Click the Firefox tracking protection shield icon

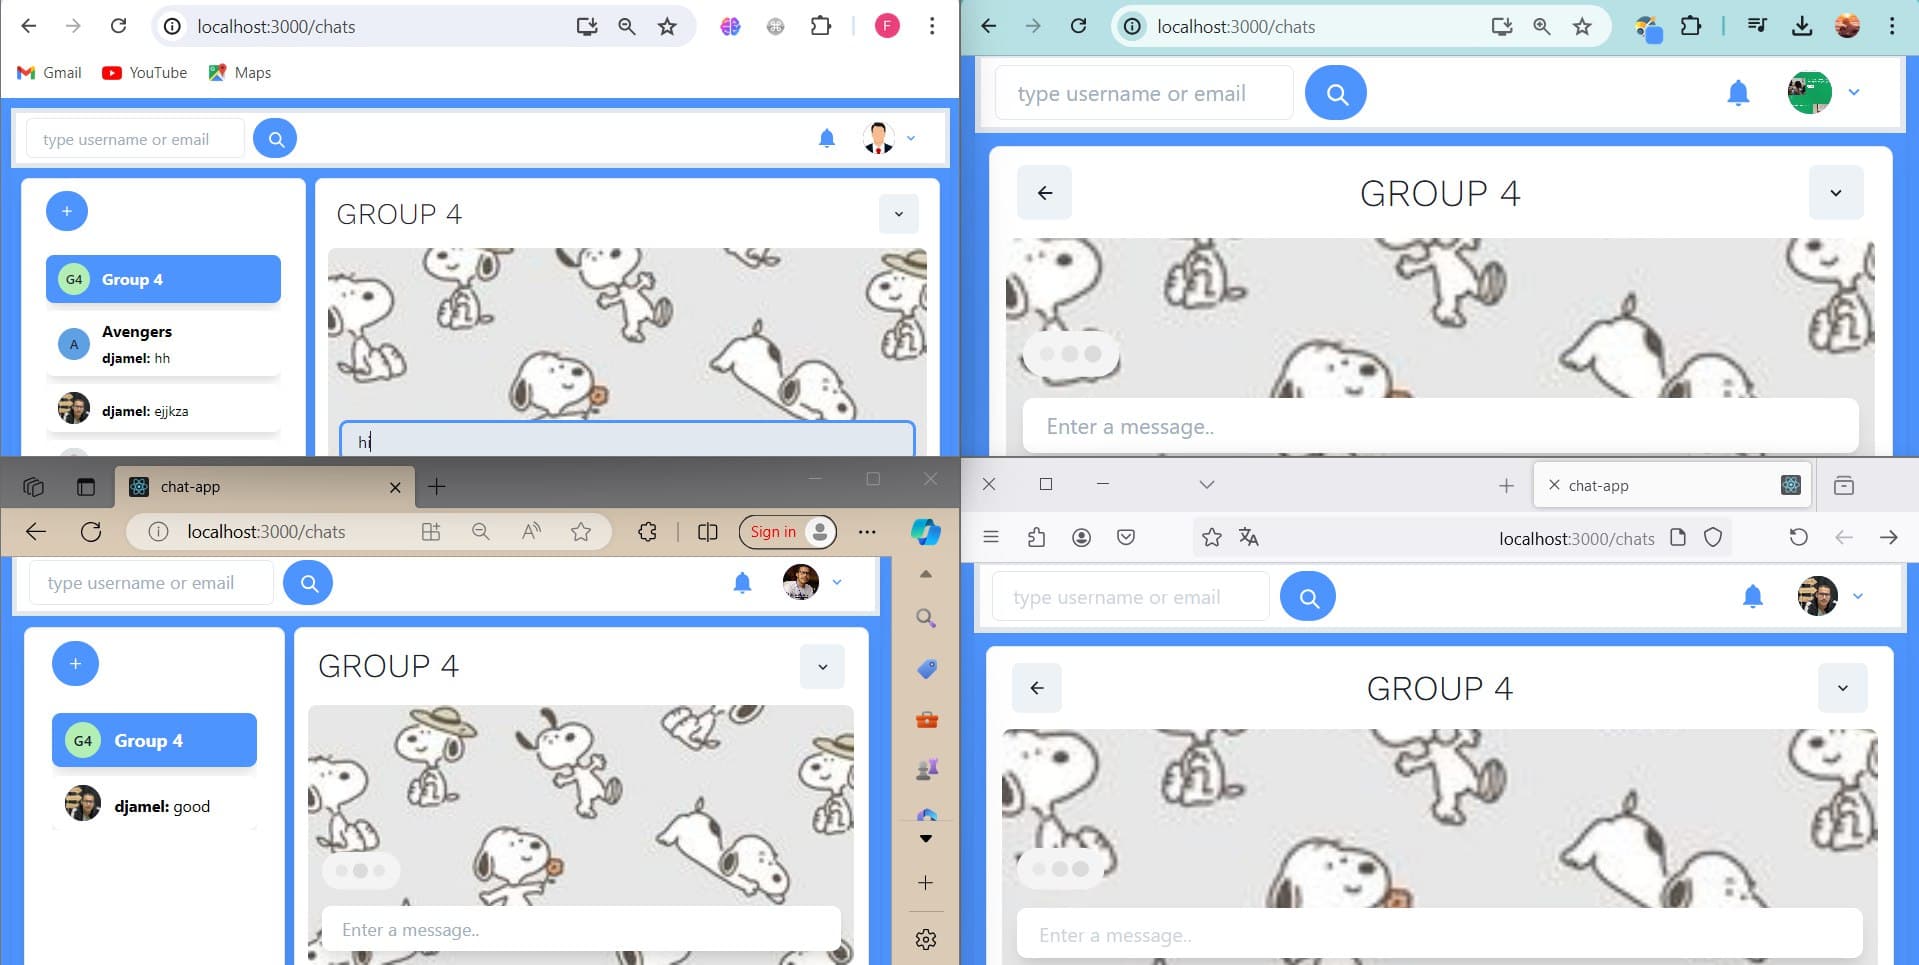1713,538
